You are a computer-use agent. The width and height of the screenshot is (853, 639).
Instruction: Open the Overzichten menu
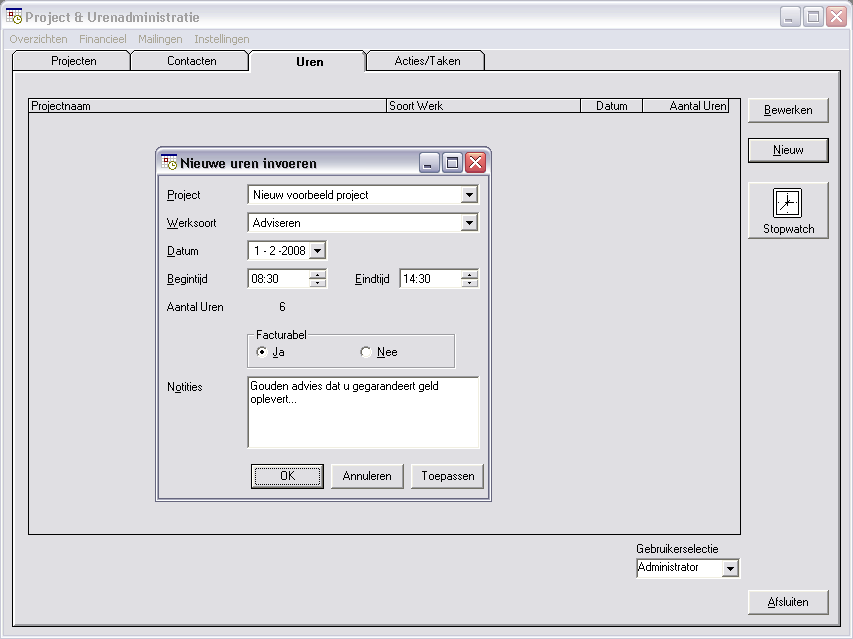coord(38,39)
